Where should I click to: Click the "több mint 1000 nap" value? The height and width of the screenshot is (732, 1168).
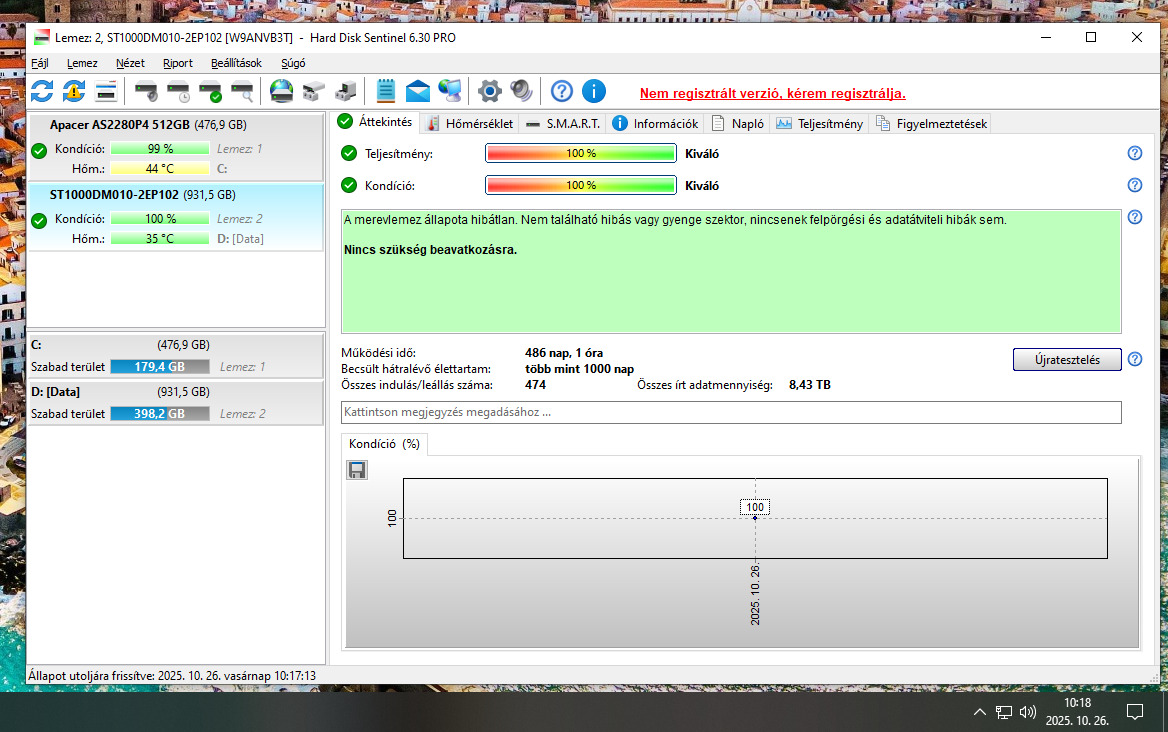point(580,369)
